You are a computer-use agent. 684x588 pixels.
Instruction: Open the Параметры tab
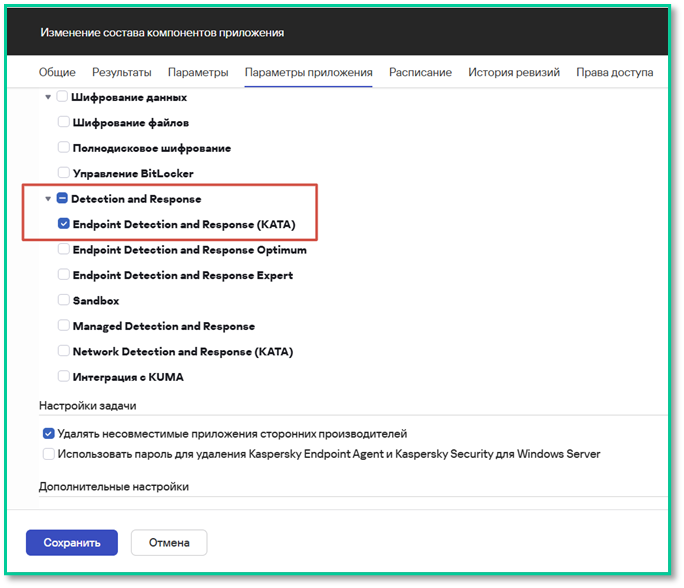198,72
